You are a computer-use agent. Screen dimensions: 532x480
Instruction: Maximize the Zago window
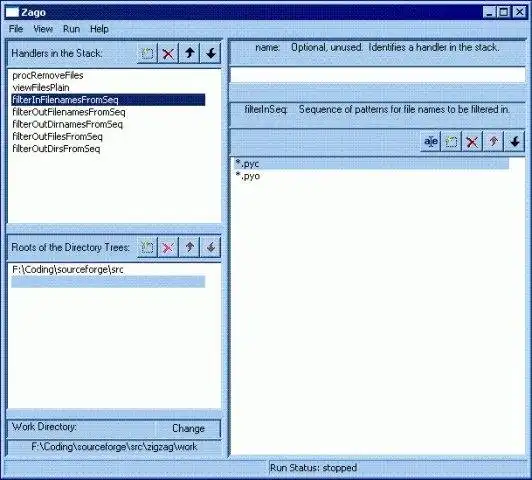[504, 12]
